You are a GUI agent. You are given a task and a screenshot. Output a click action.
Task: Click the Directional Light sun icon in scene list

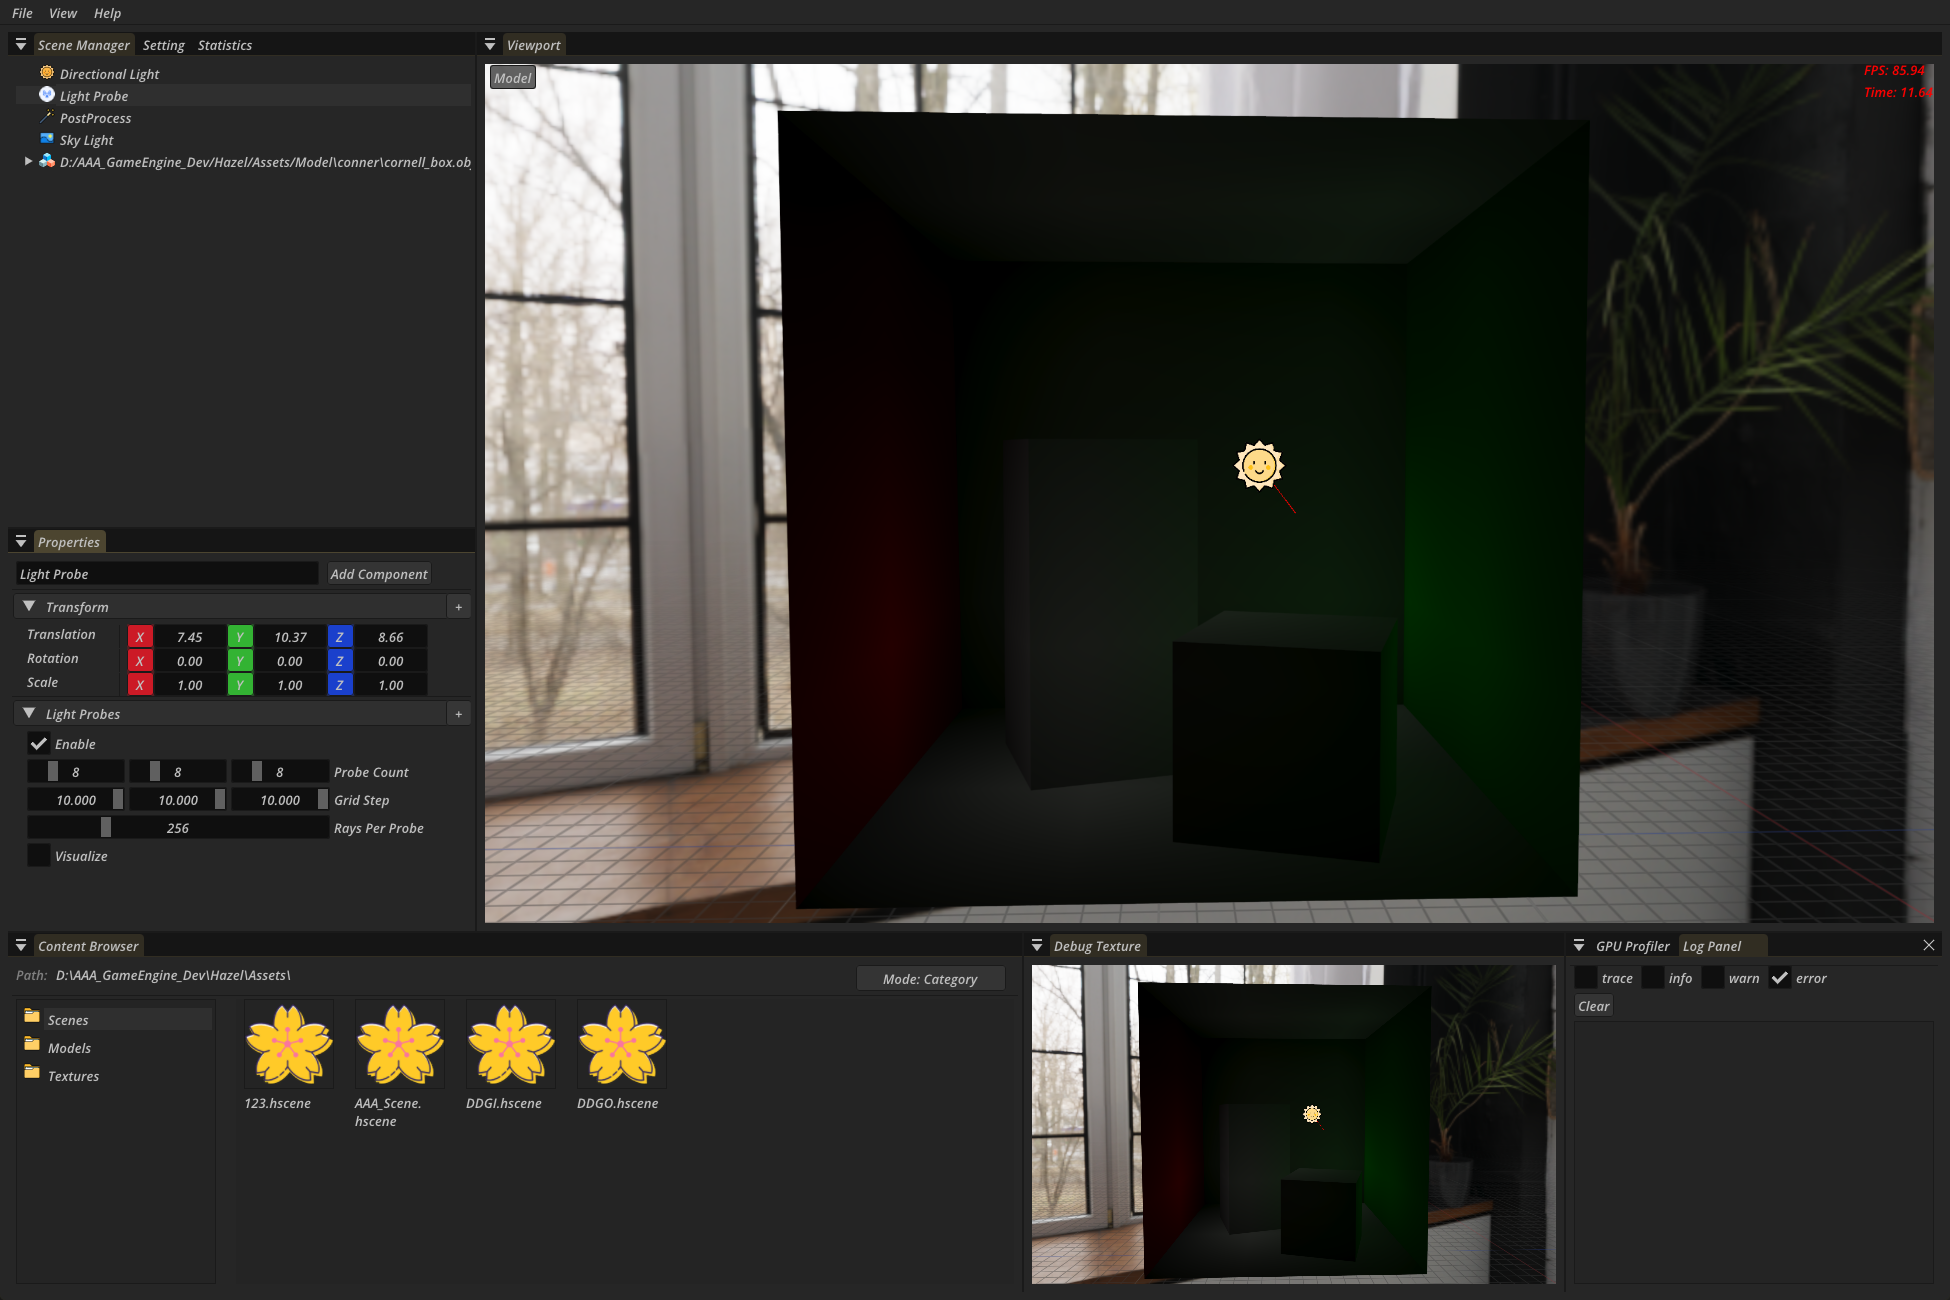coord(47,73)
